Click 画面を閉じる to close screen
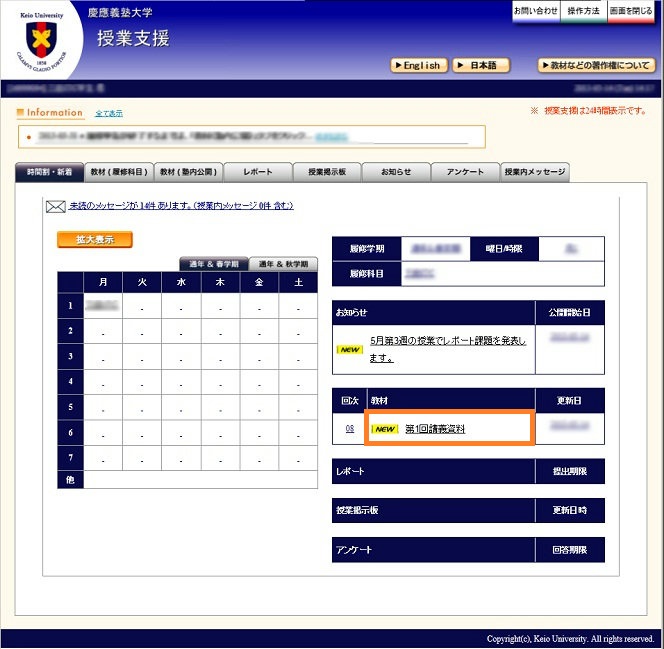This screenshot has height=649, width=664. pyautogui.click(x=633, y=11)
